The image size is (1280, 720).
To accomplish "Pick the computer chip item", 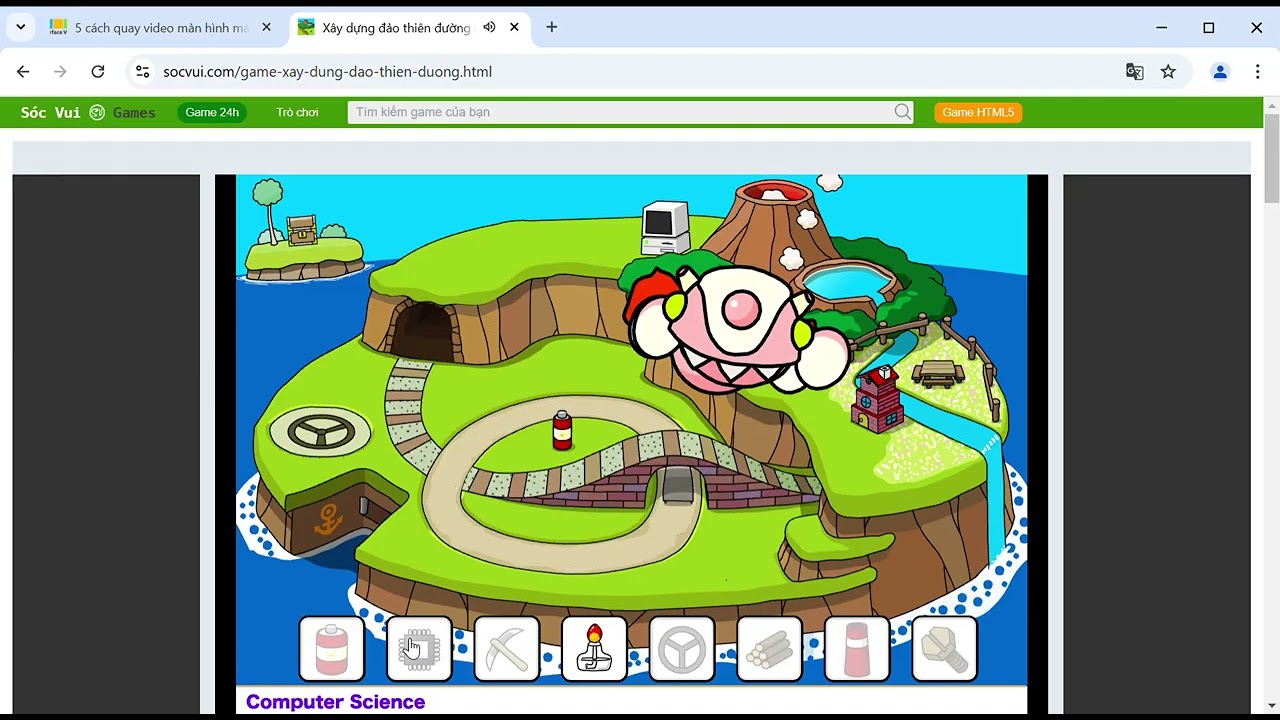I will coord(419,649).
